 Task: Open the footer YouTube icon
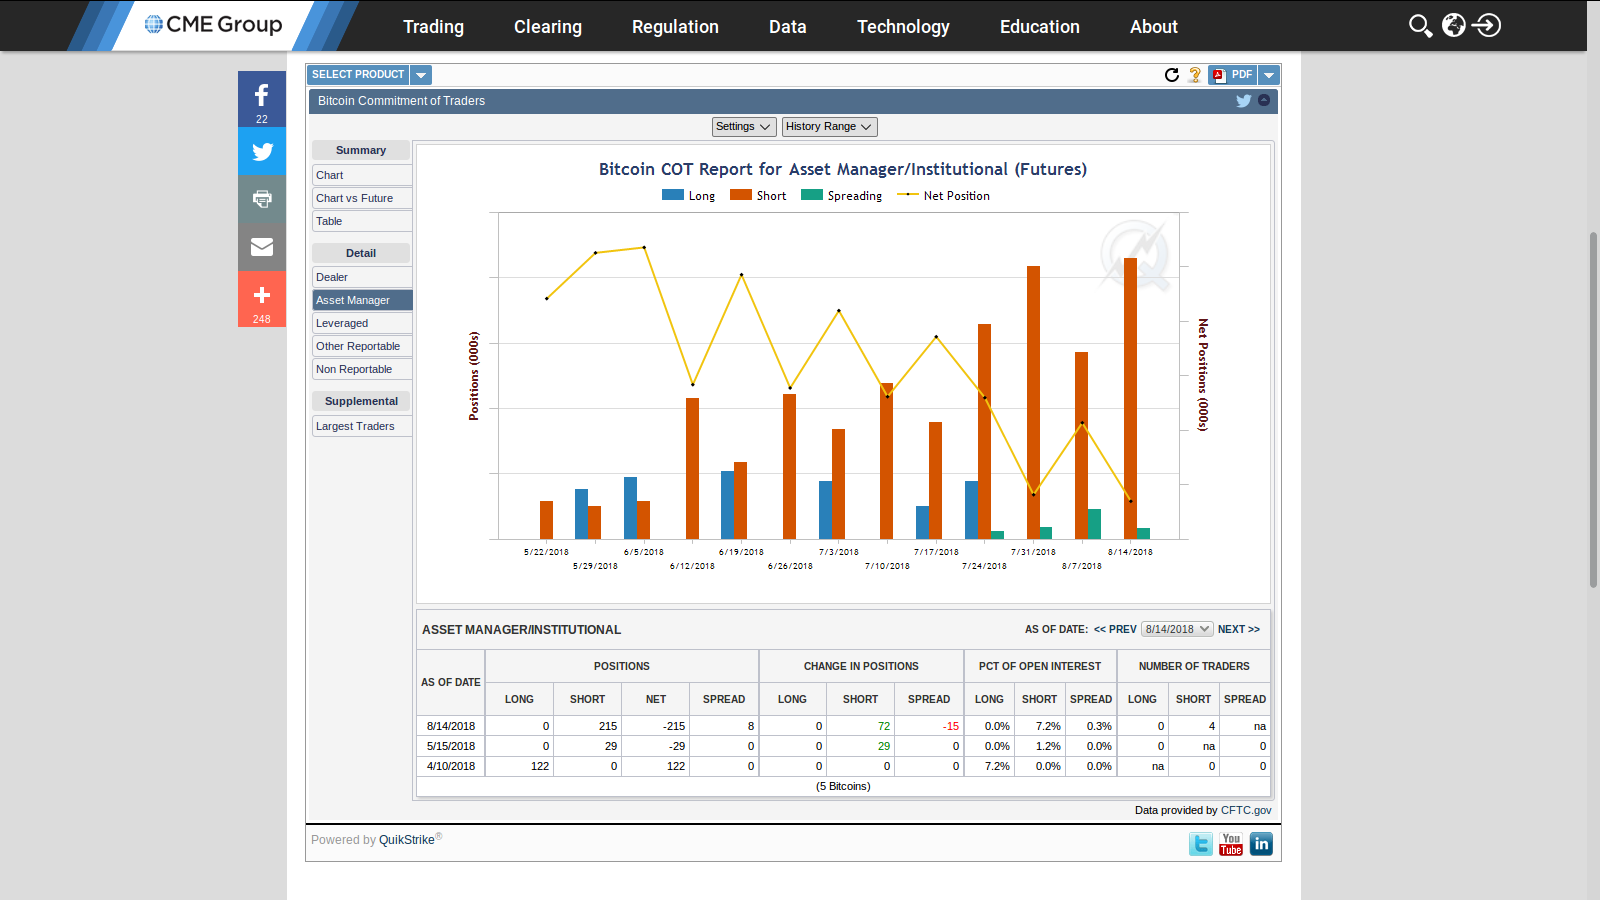tap(1231, 844)
